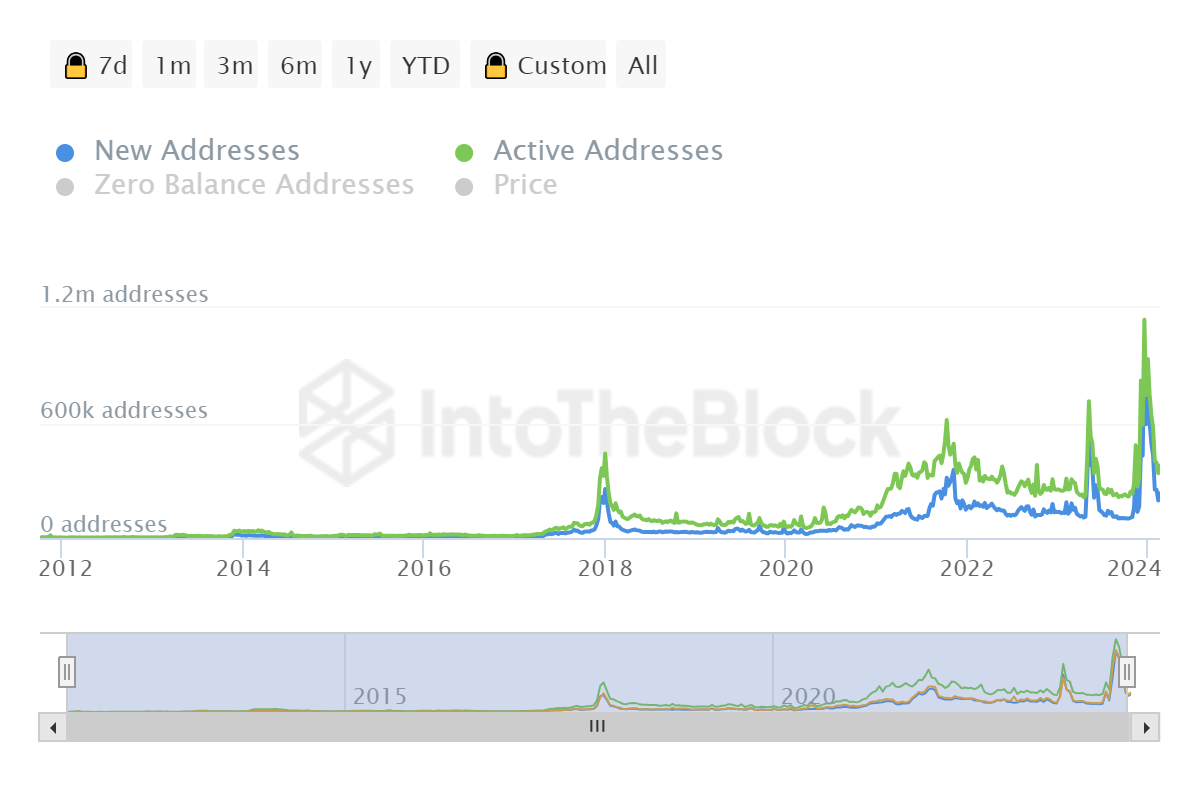This screenshot has width=1200, height=800.
Task: Click the lock icon beside Custom
Action: [x=495, y=66]
